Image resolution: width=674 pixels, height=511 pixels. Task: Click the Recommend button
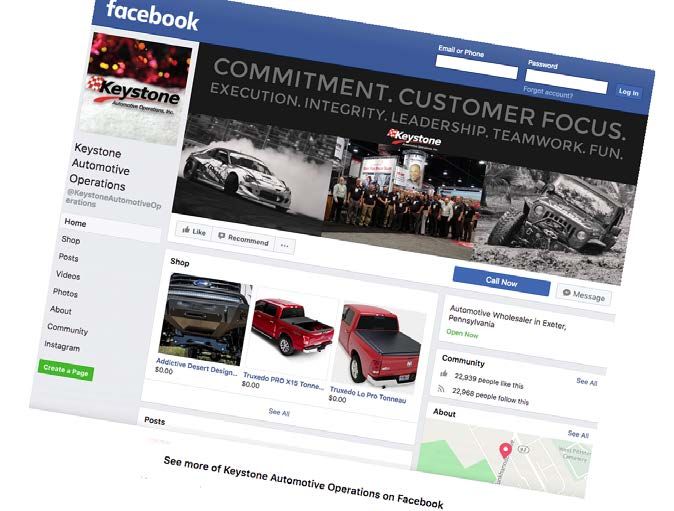[x=244, y=239]
